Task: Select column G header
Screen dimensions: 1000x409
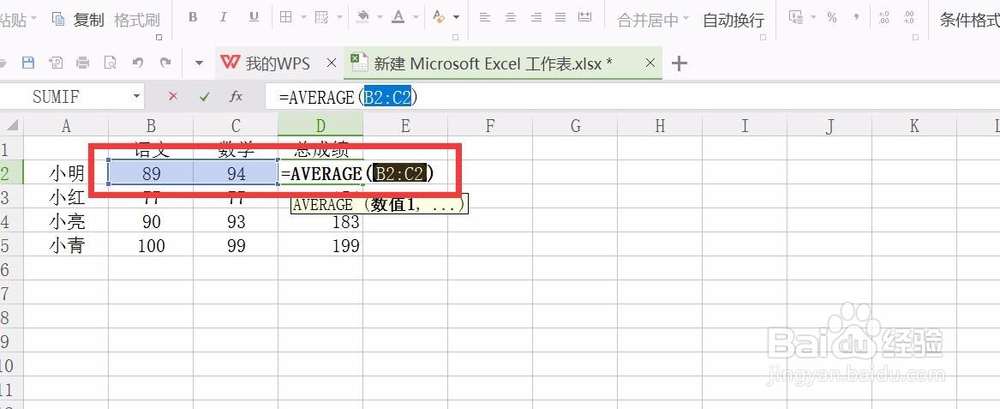Action: [575, 126]
